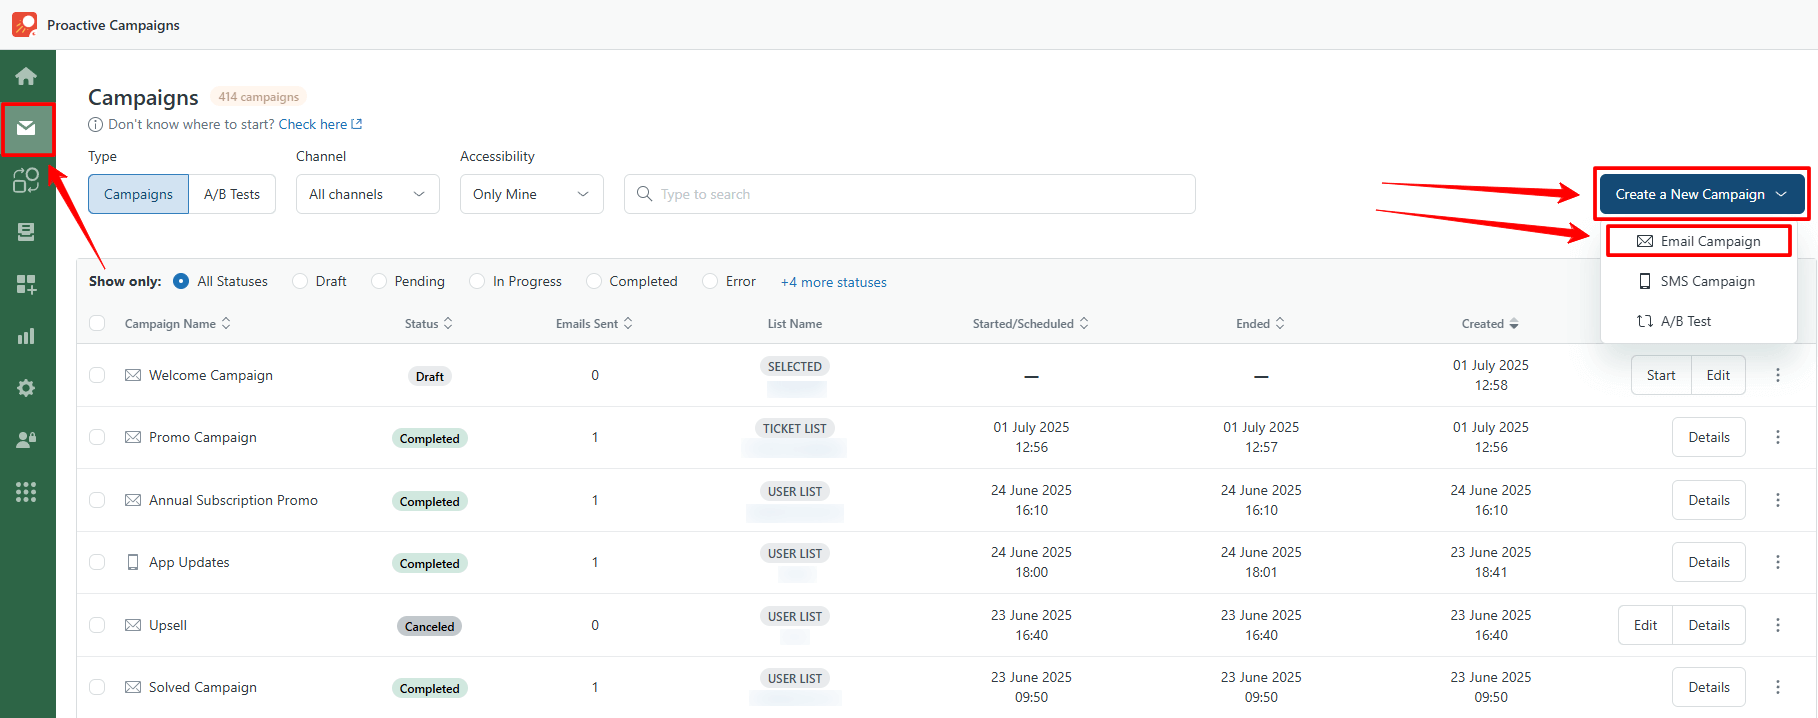Open Details for Promo Campaign
The width and height of the screenshot is (1818, 718).
[x=1709, y=437]
